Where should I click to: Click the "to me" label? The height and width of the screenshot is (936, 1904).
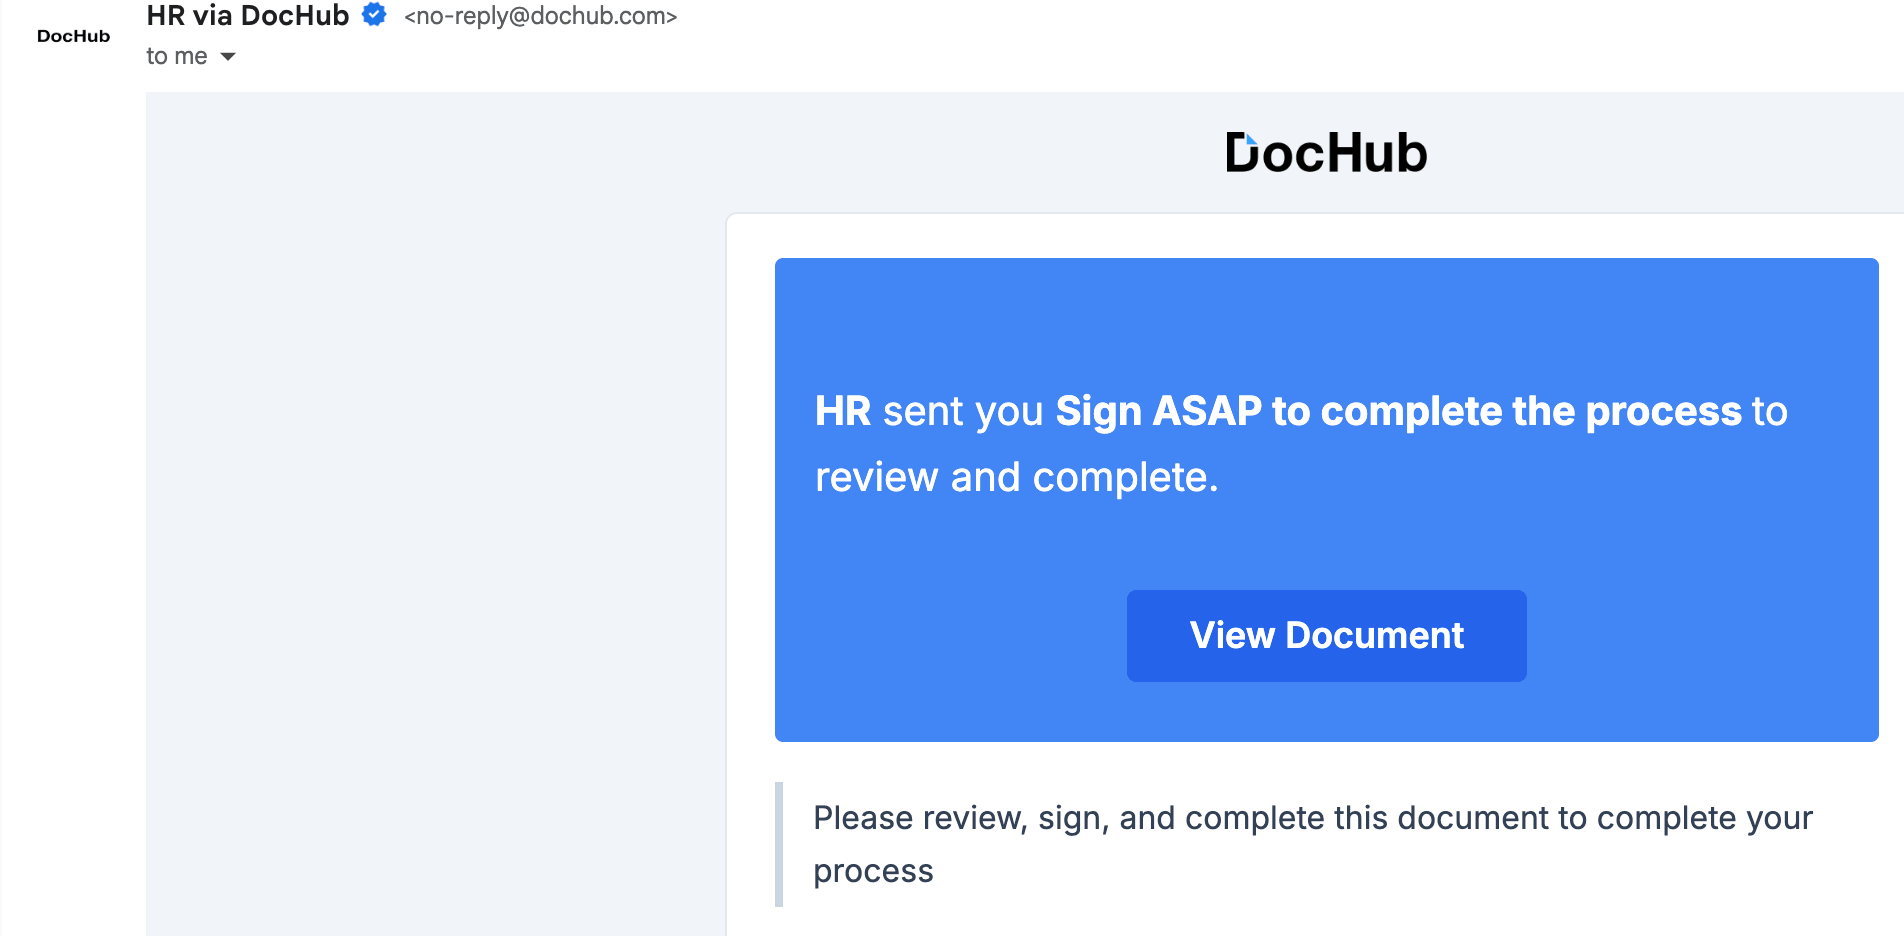176,56
